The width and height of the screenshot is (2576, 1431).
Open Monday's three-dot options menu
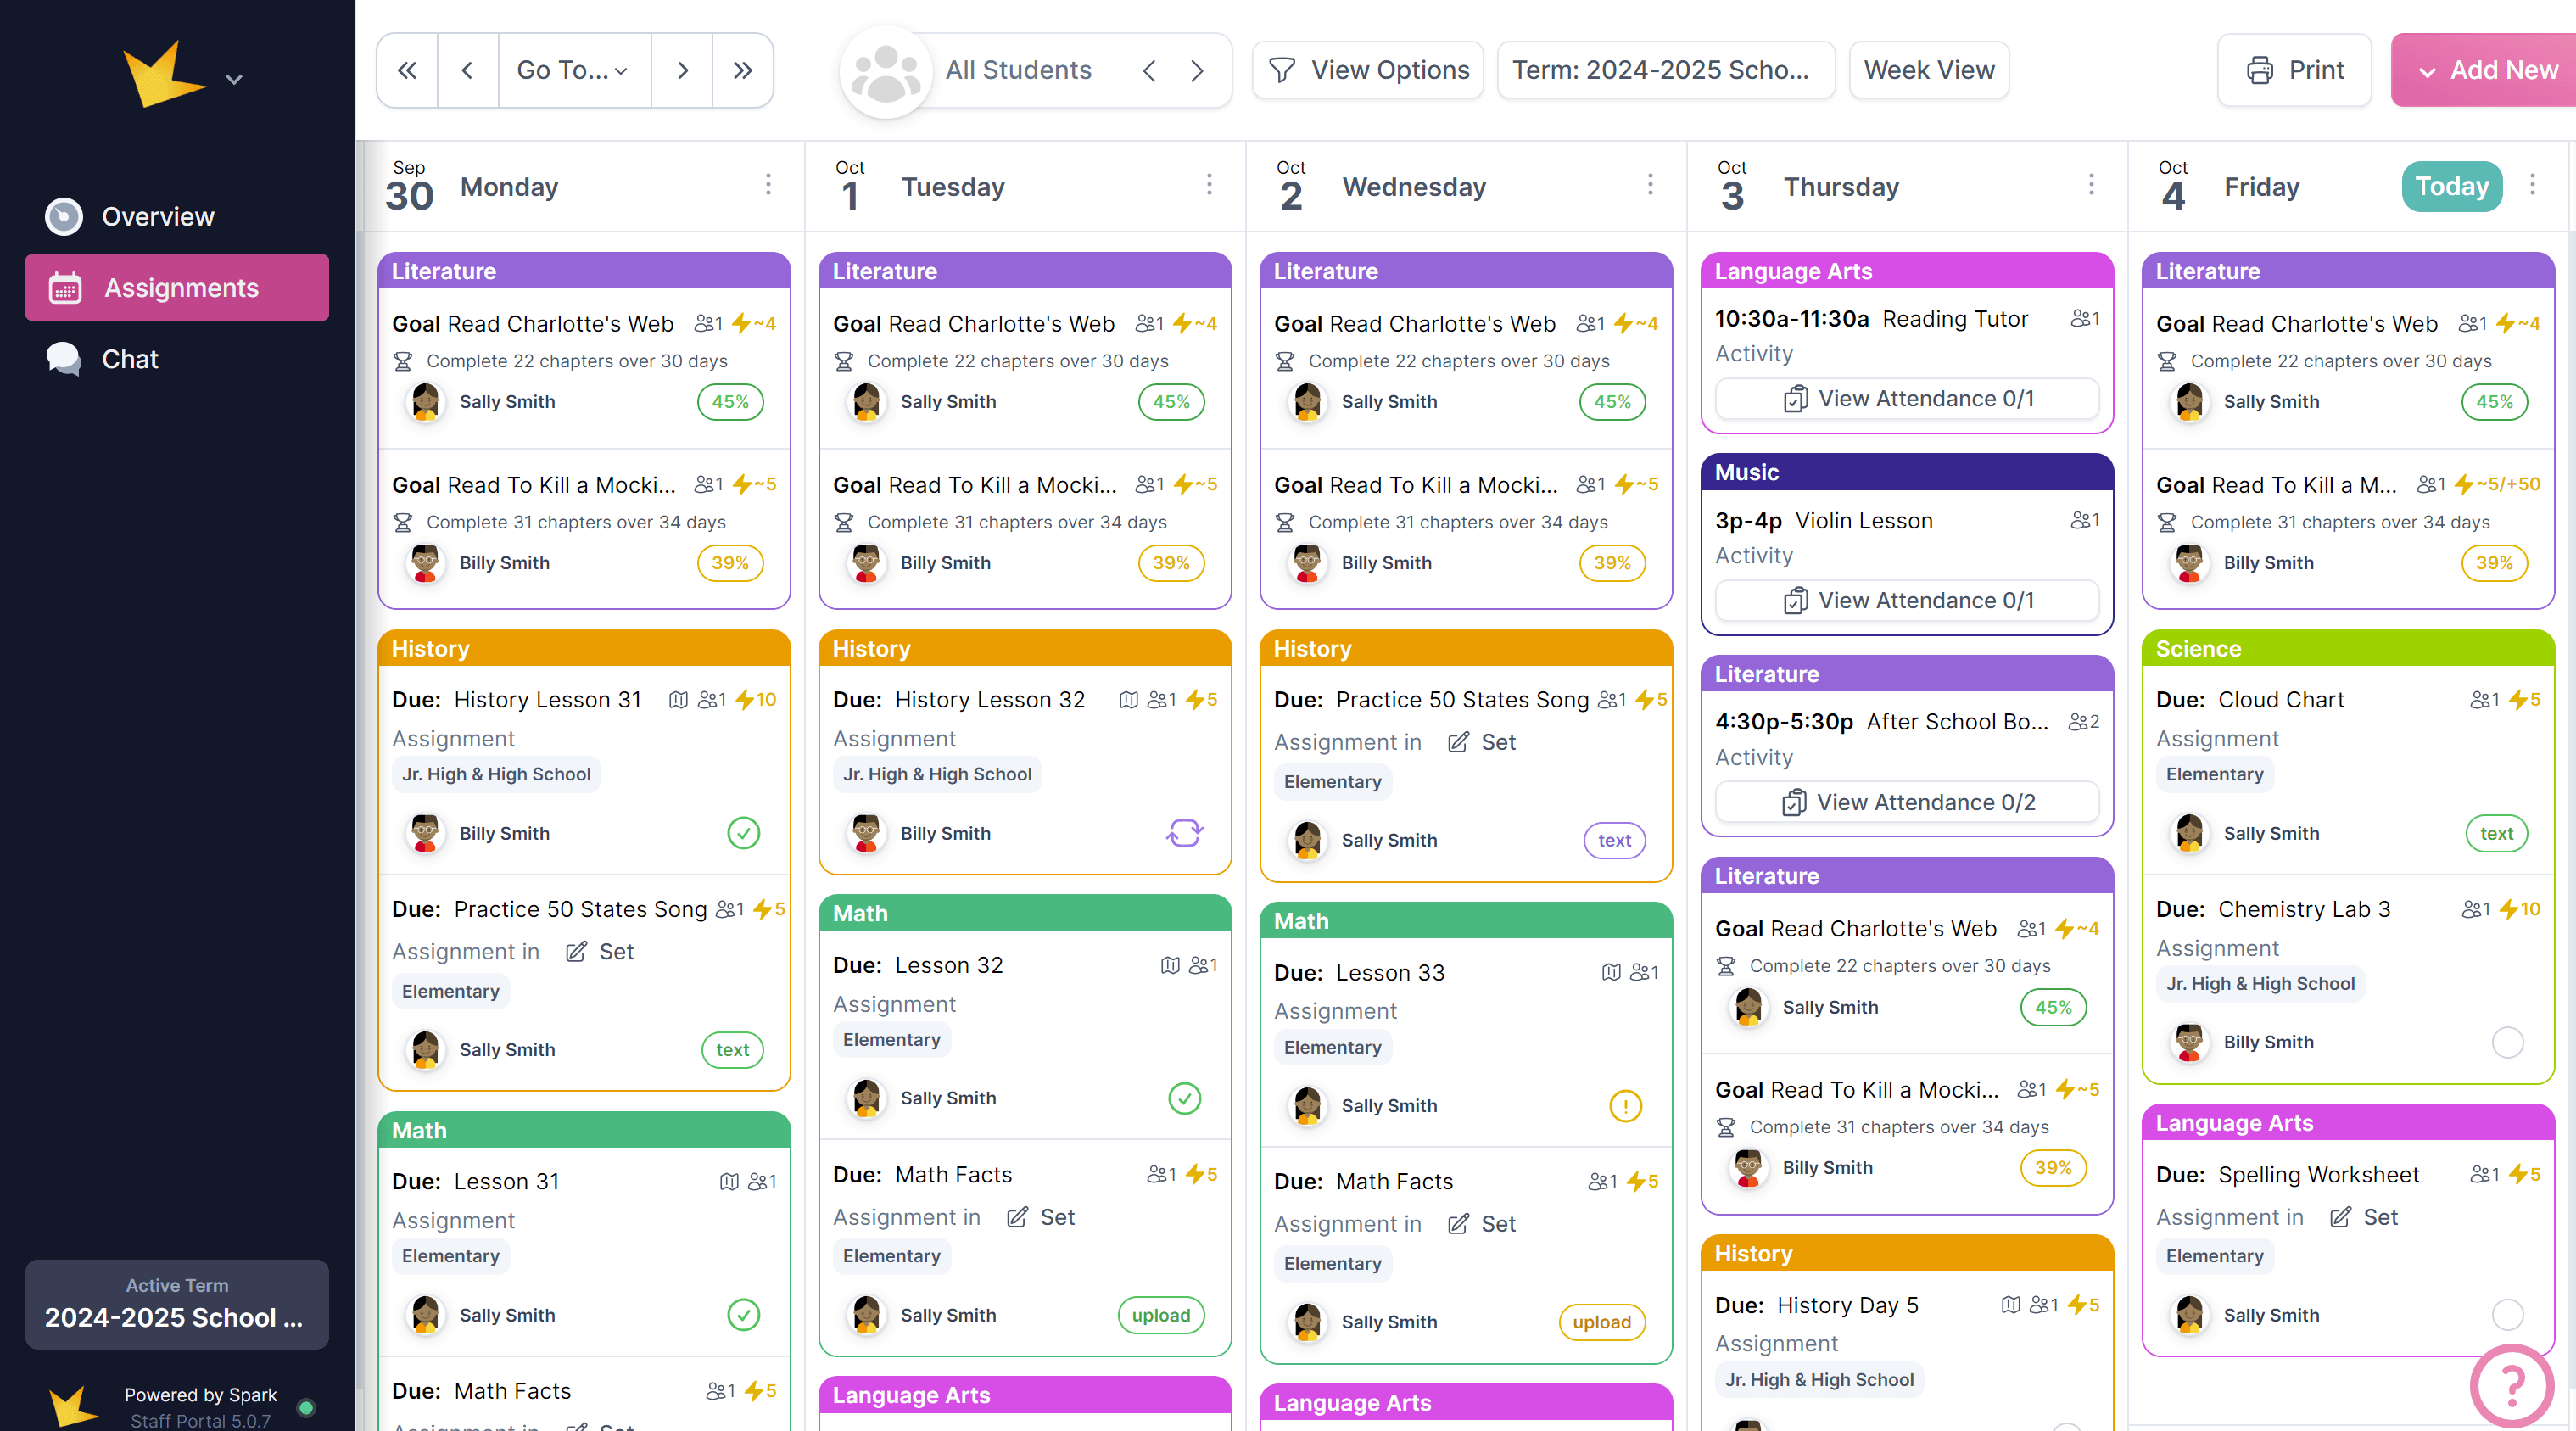pyautogui.click(x=768, y=185)
